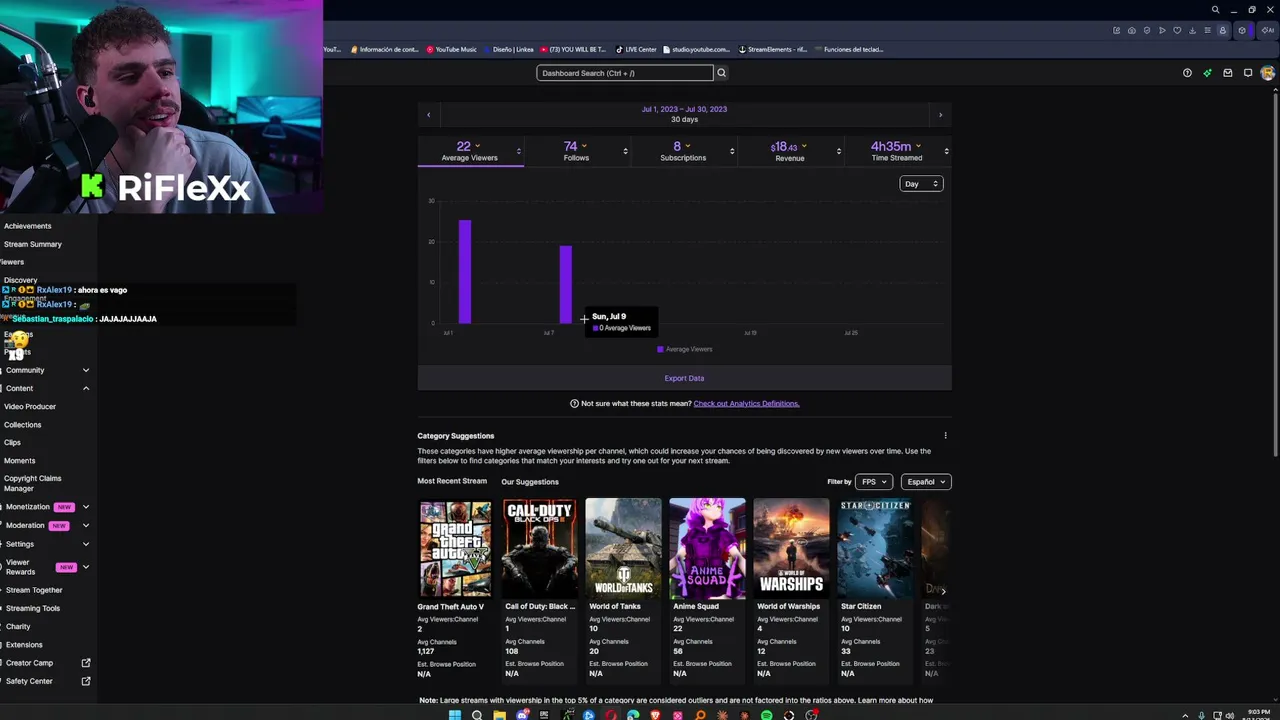Open the FPS filter dropdown
The height and width of the screenshot is (720, 1280).
click(x=873, y=482)
